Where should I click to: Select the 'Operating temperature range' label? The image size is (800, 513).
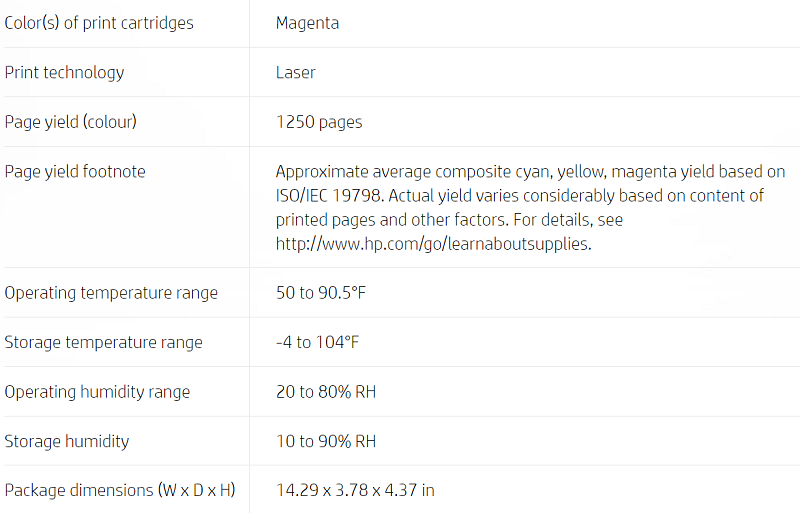111,293
